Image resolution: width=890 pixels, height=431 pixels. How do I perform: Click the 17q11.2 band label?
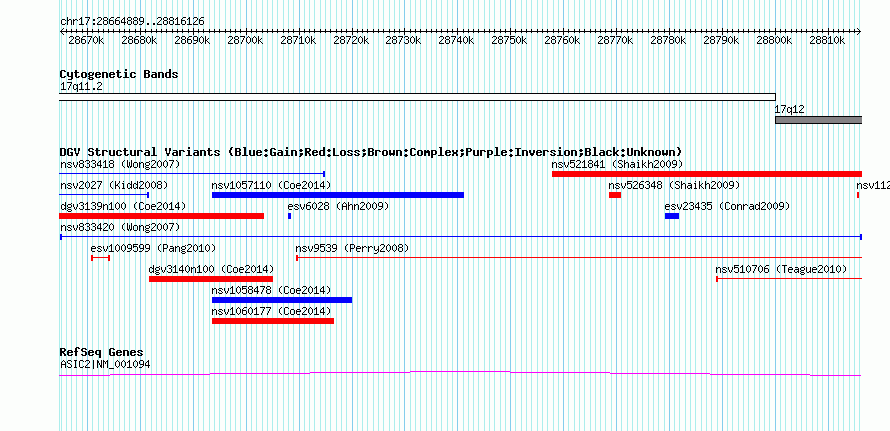(81, 87)
